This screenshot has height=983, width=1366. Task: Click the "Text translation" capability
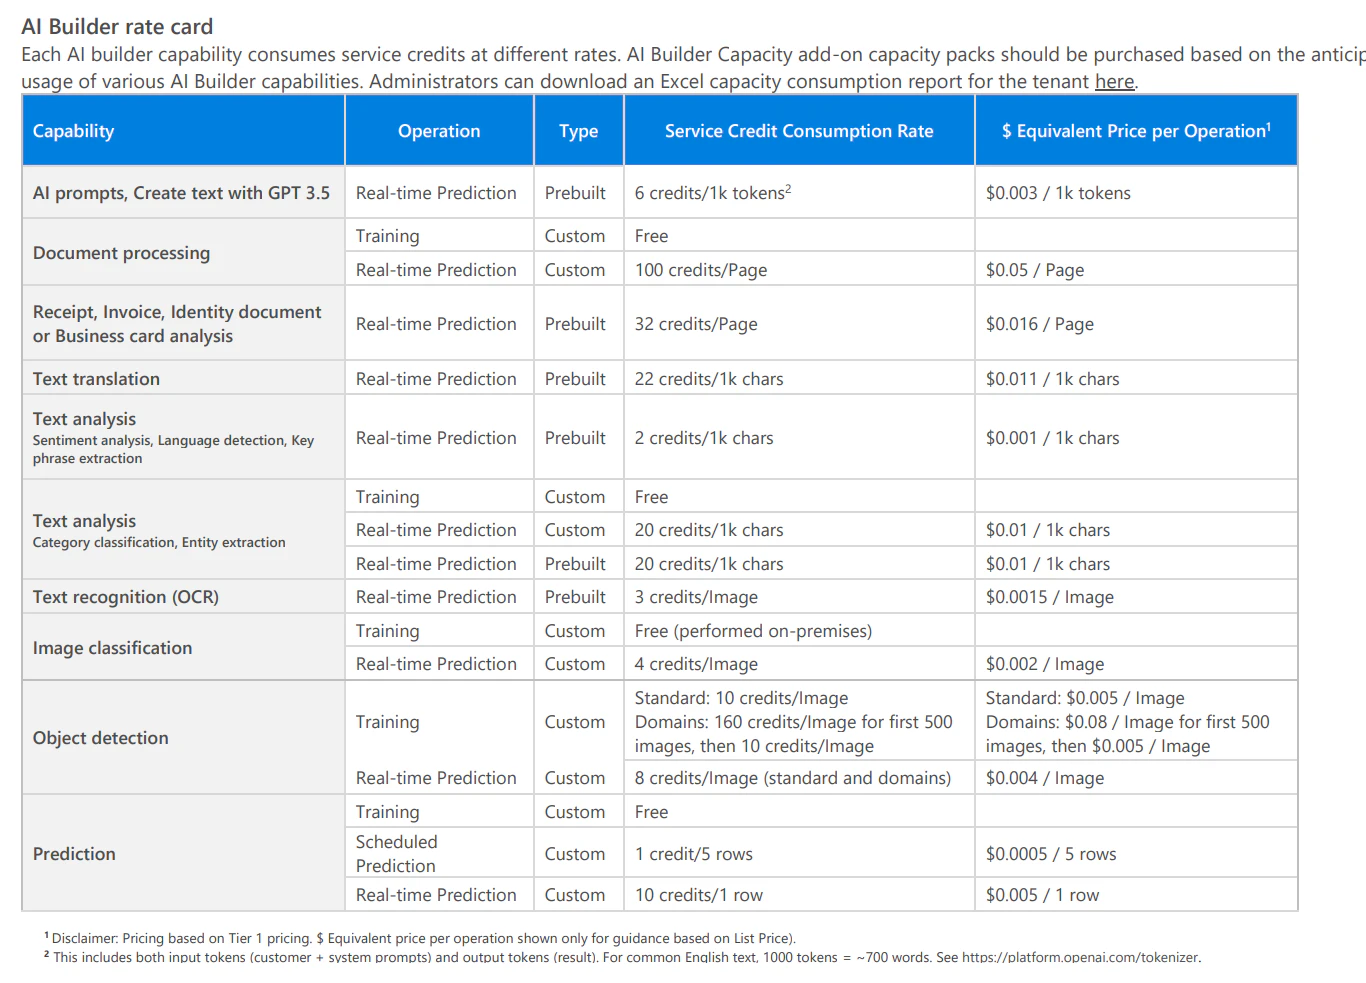pos(96,379)
